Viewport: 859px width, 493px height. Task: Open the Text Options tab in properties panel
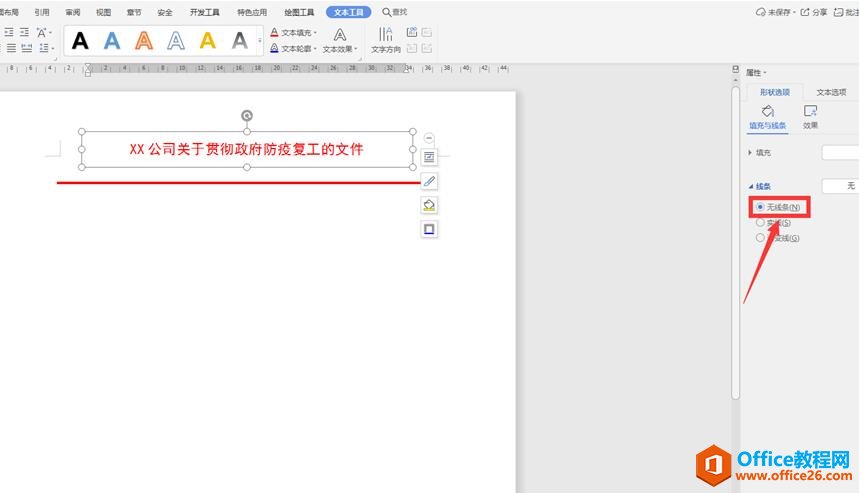coord(830,92)
